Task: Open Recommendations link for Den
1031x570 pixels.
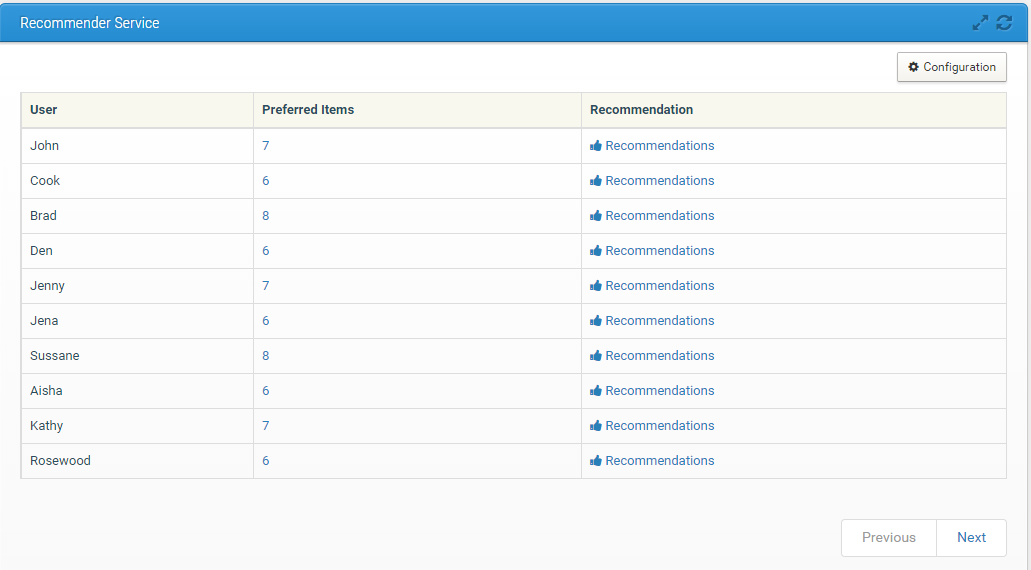Action: [659, 251]
